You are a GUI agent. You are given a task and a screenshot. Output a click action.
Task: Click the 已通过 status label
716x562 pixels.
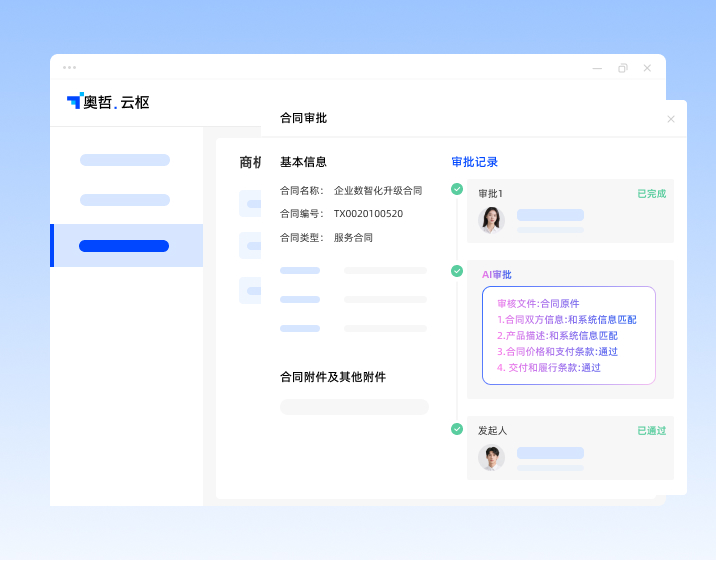[651, 431]
